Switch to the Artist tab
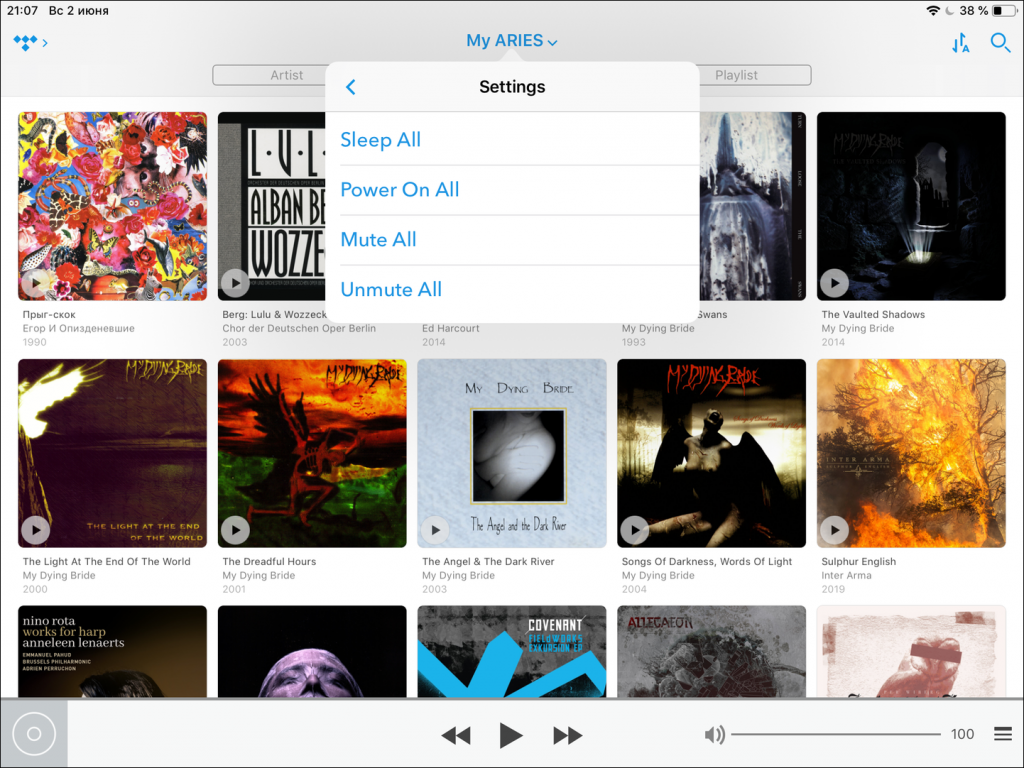The width and height of the screenshot is (1024, 768). point(286,75)
